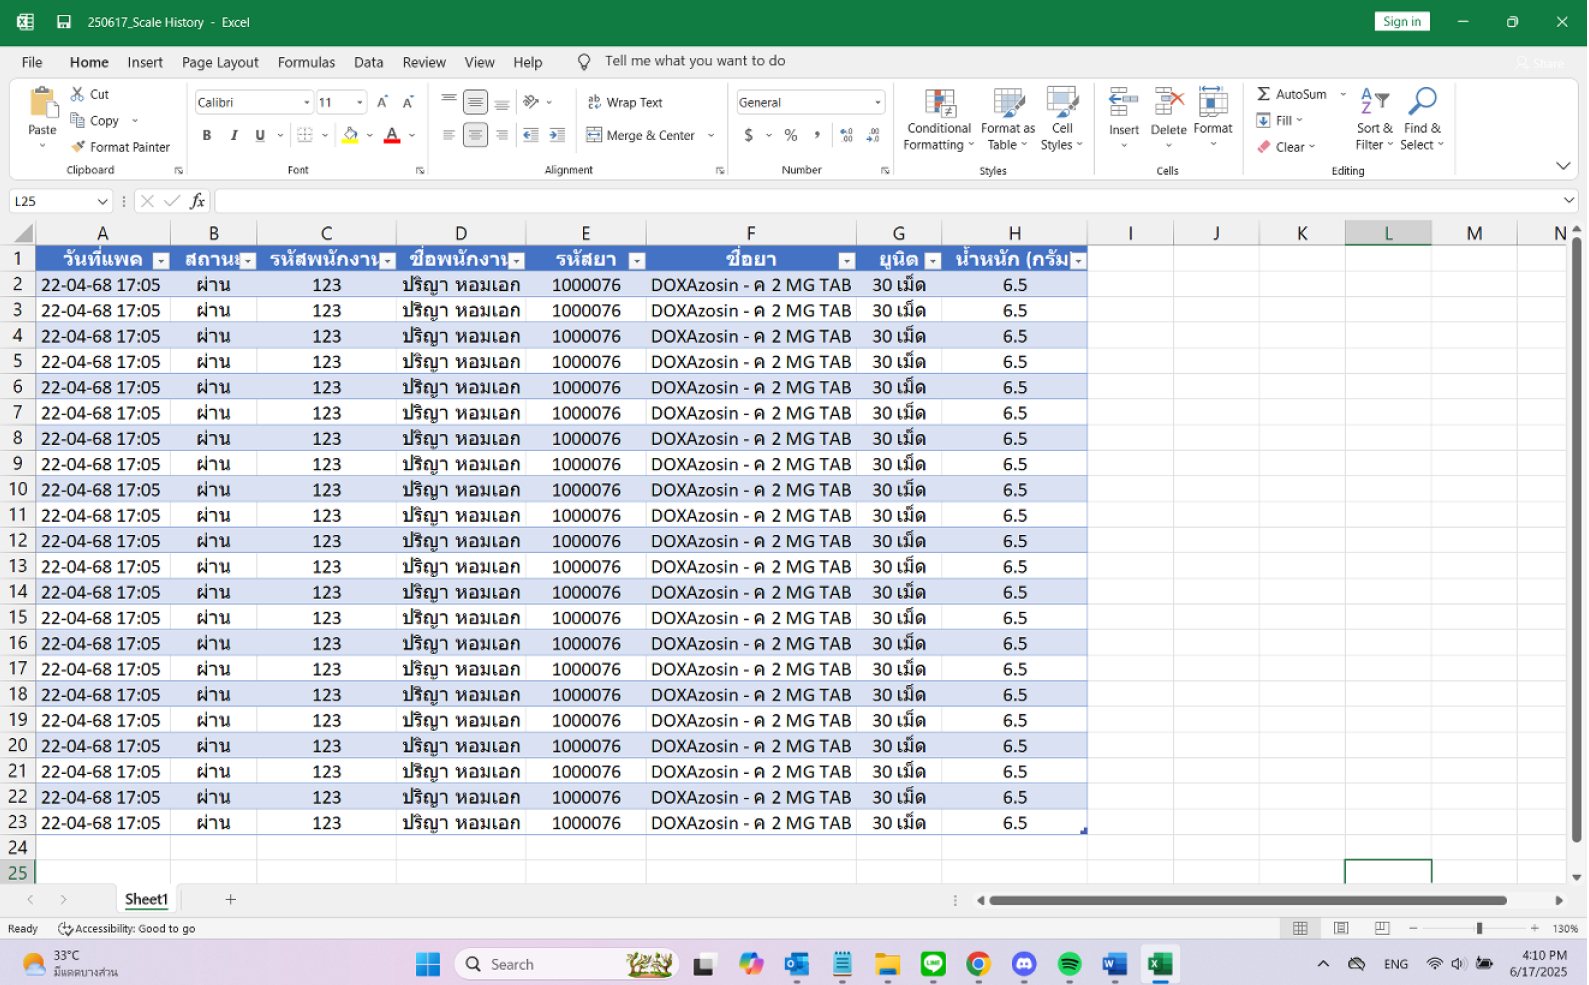The width and height of the screenshot is (1589, 985).
Task: Toggle Wrap Text on selected cell
Action: coord(624,102)
